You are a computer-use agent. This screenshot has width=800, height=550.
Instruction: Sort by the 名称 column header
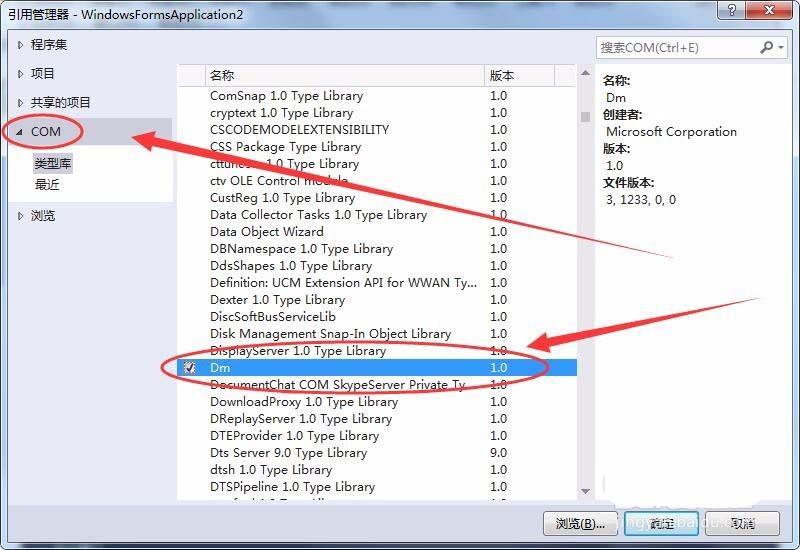point(345,76)
